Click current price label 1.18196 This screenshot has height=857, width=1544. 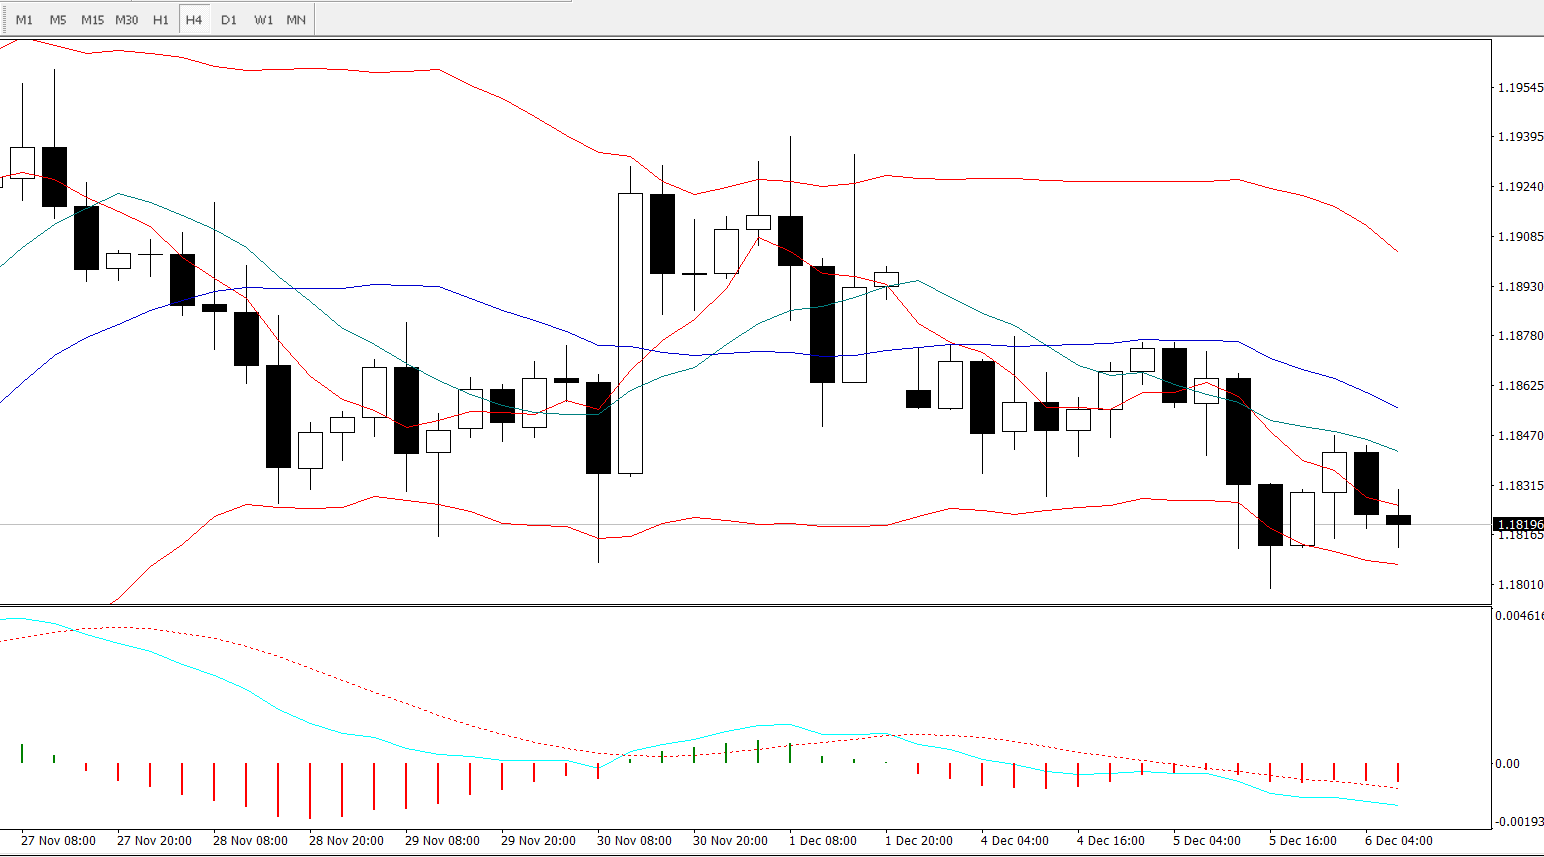coord(1518,524)
